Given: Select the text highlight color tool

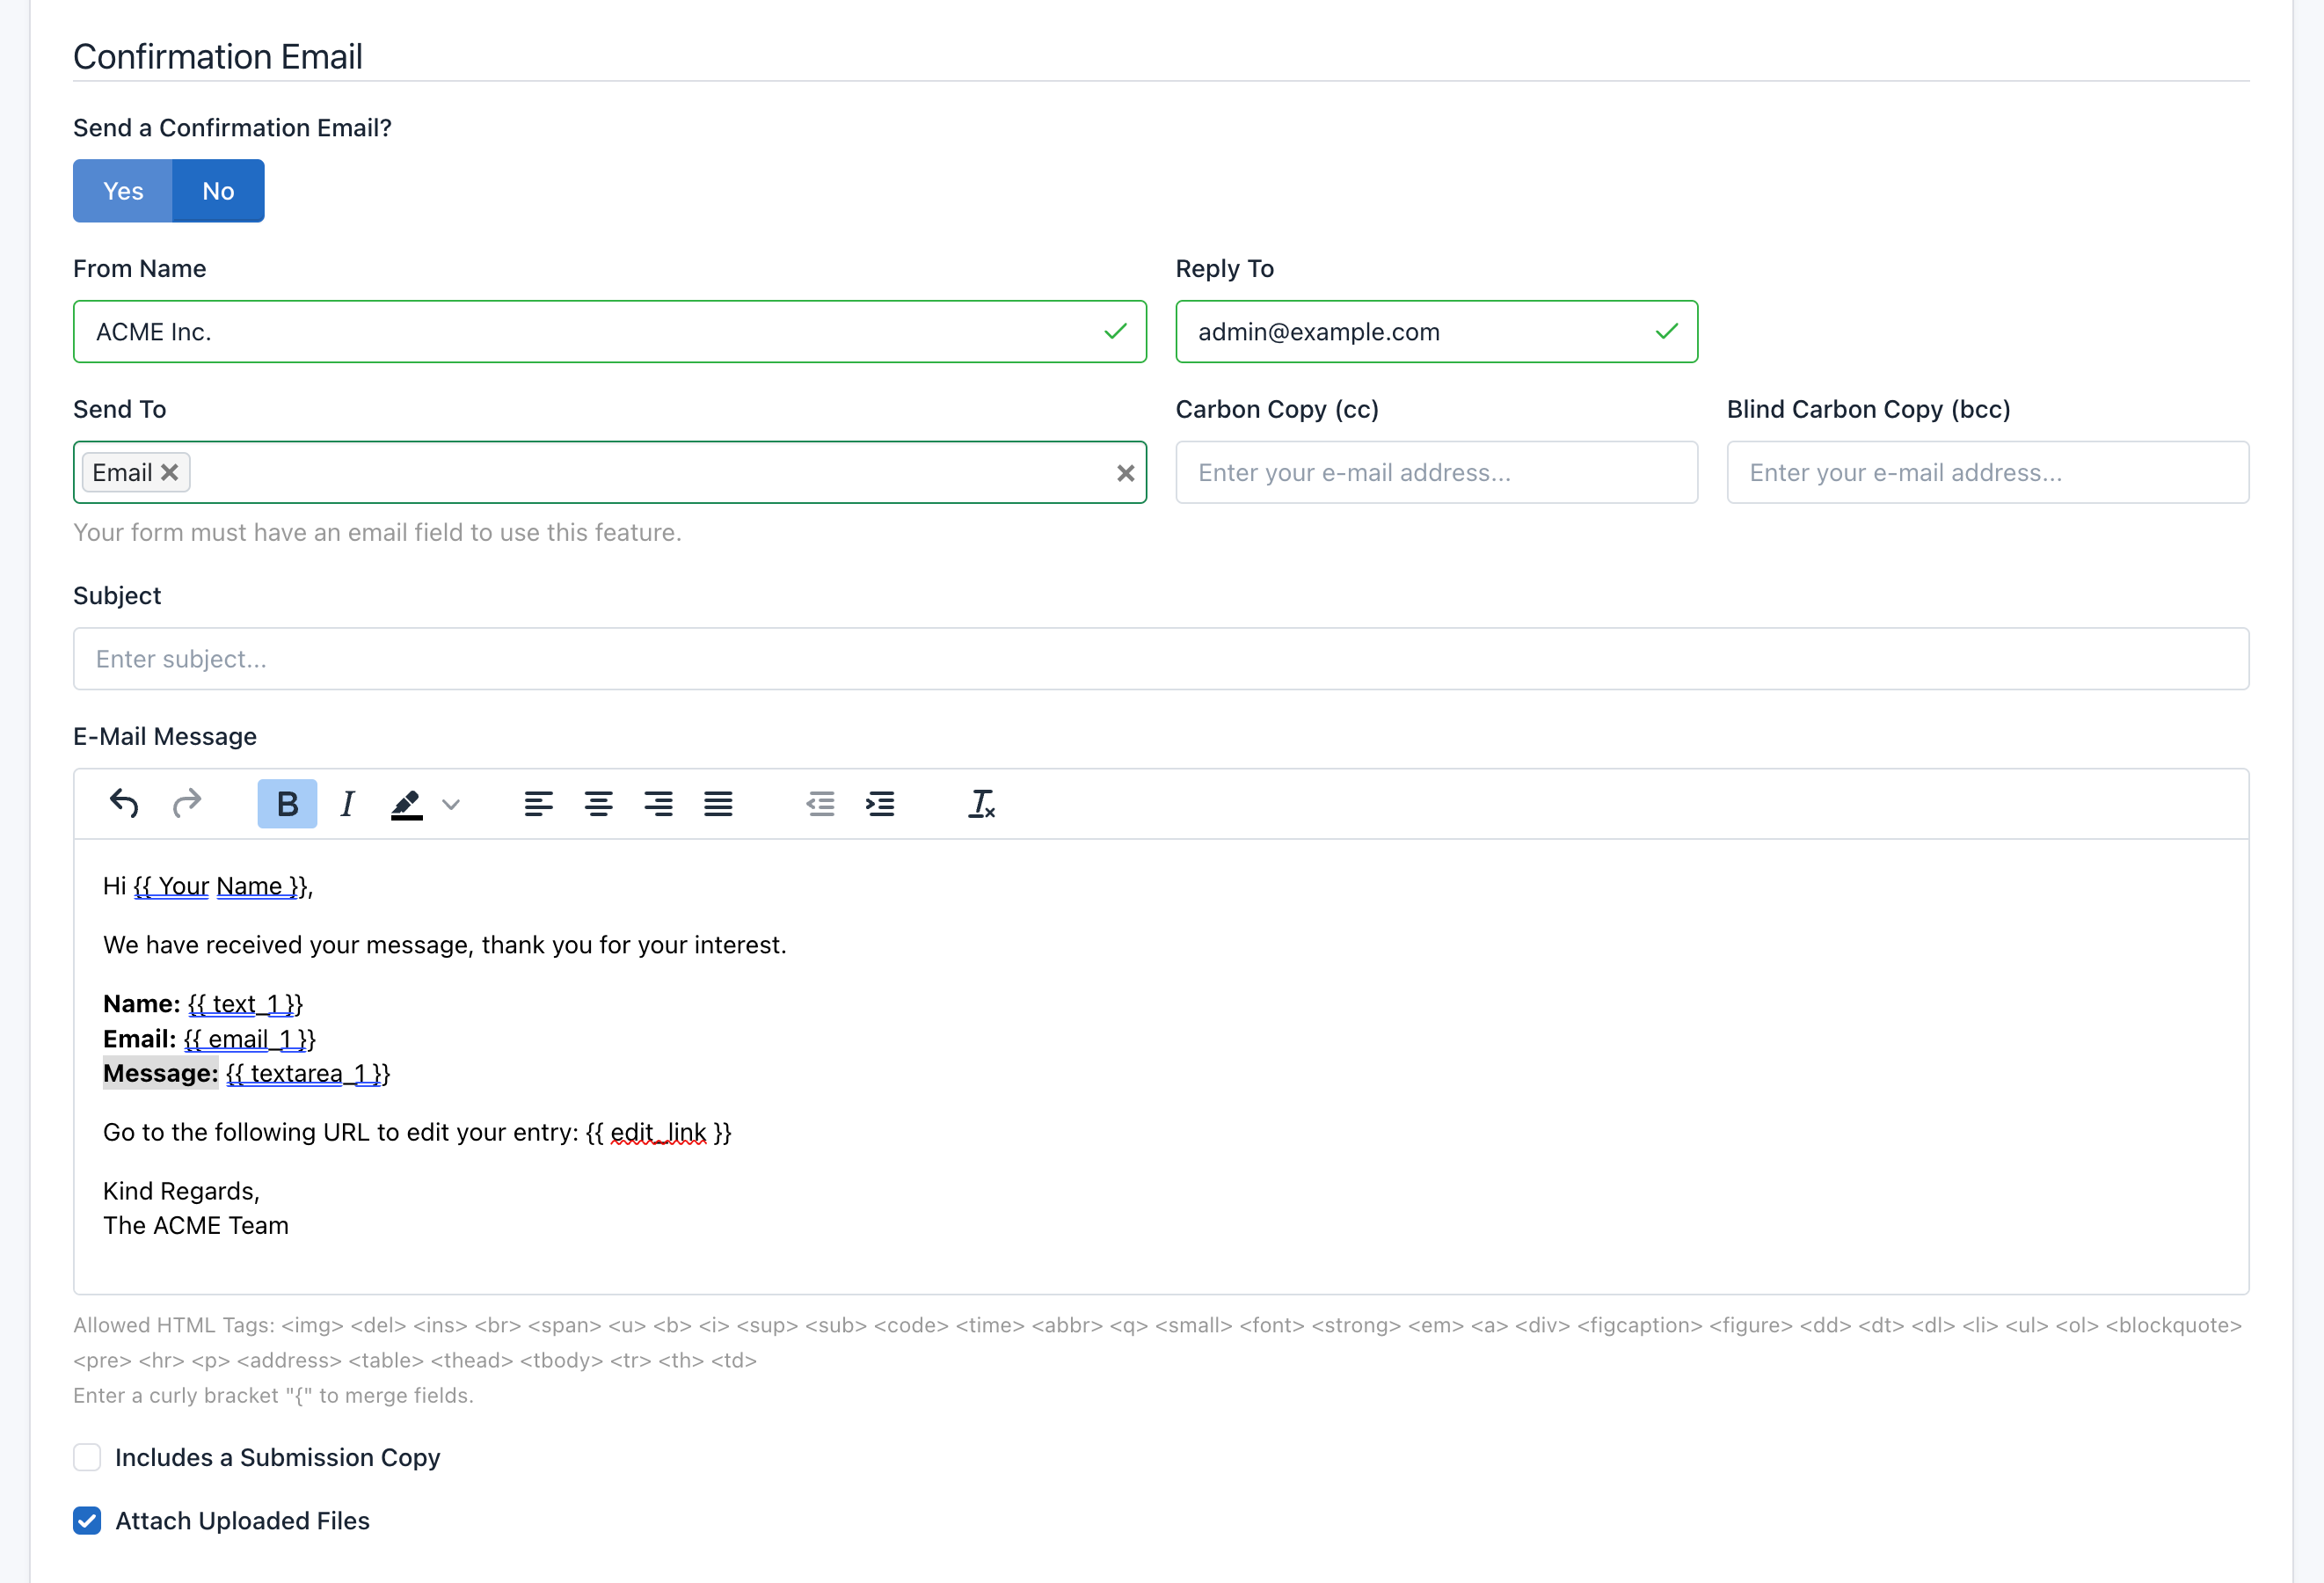Looking at the screenshot, I should point(406,803).
